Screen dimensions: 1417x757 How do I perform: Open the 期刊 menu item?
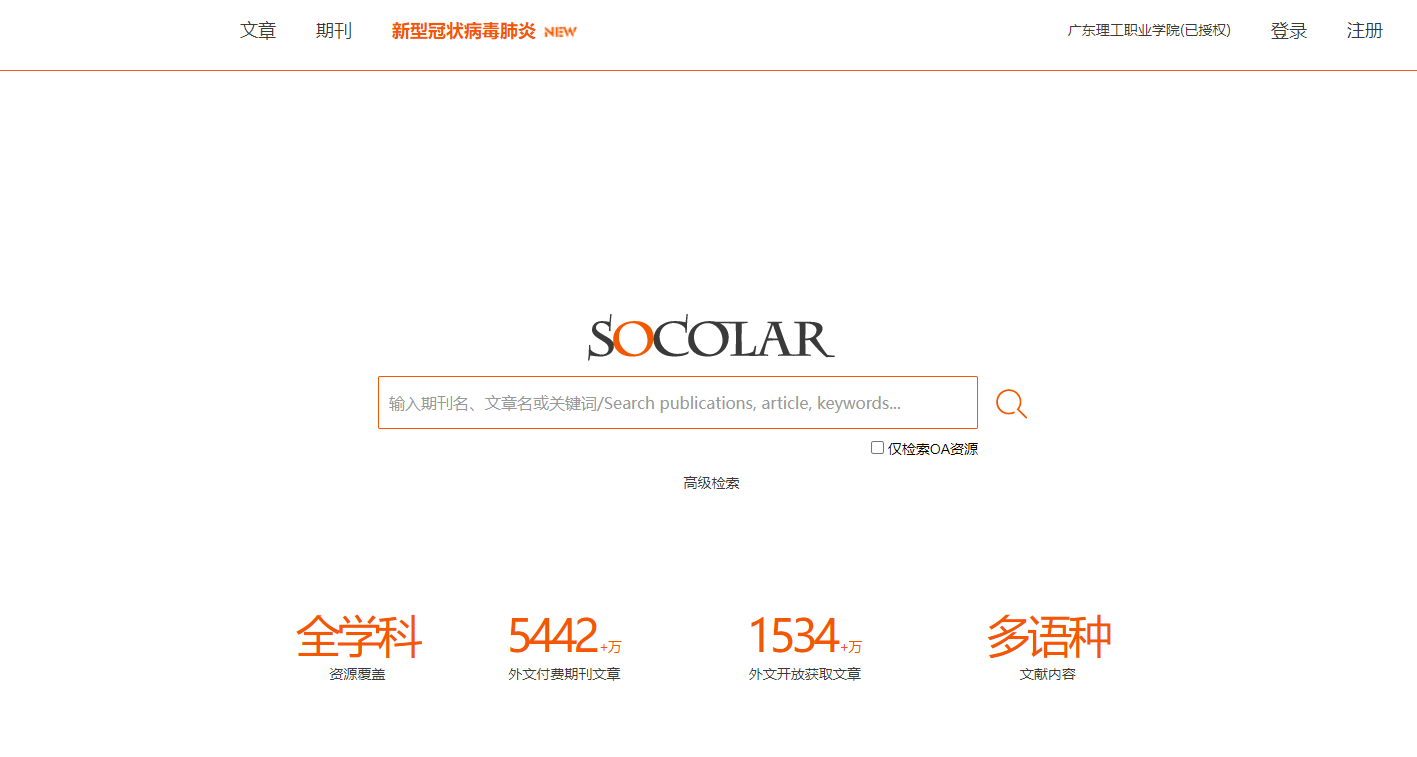[334, 31]
